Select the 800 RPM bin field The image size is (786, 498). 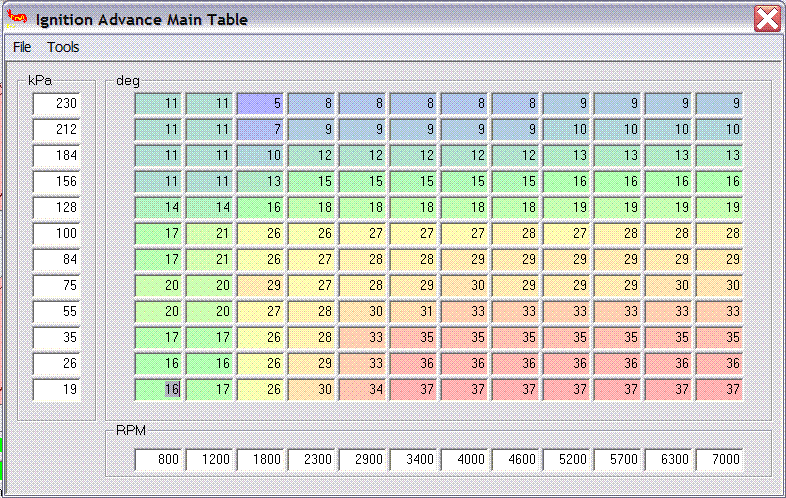click(159, 460)
